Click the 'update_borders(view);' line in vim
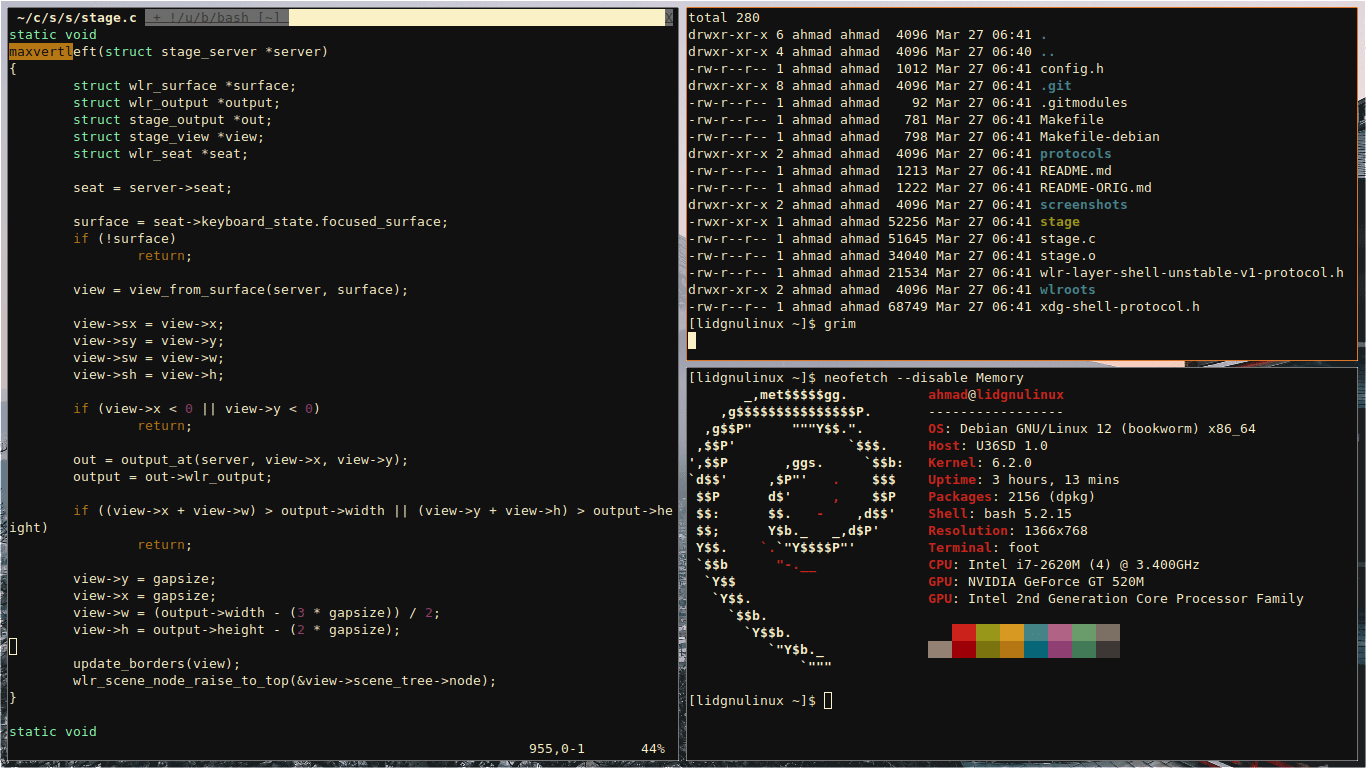The height and width of the screenshot is (768, 1366). tap(157, 663)
